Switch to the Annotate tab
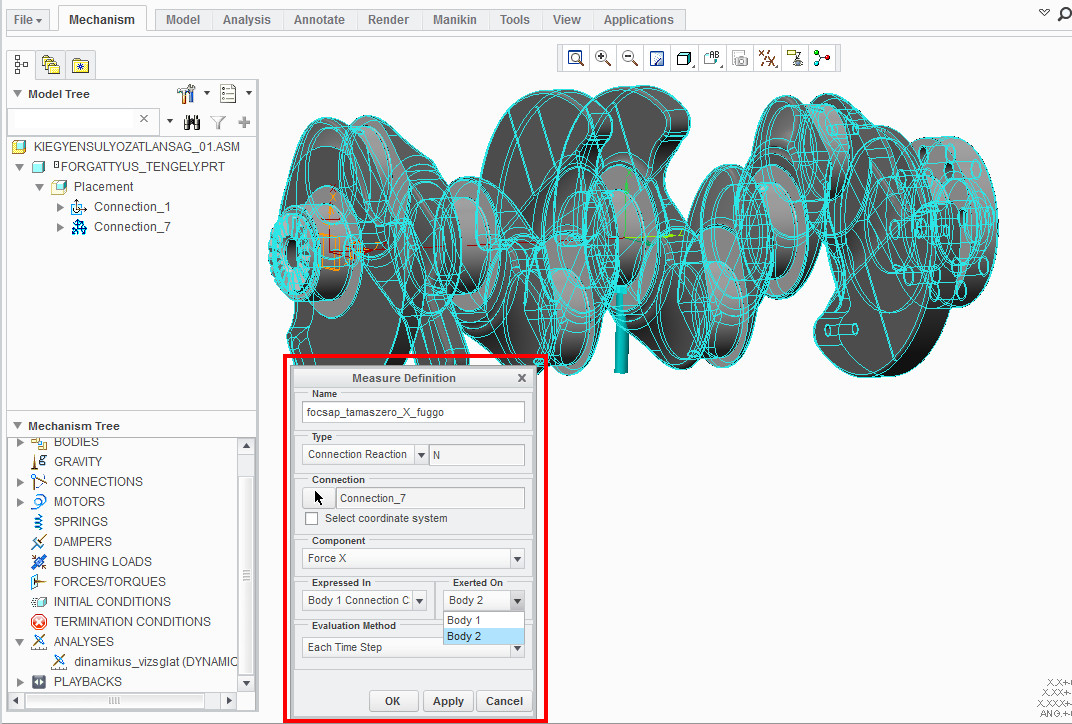The width and height of the screenshot is (1072, 724). tap(319, 20)
